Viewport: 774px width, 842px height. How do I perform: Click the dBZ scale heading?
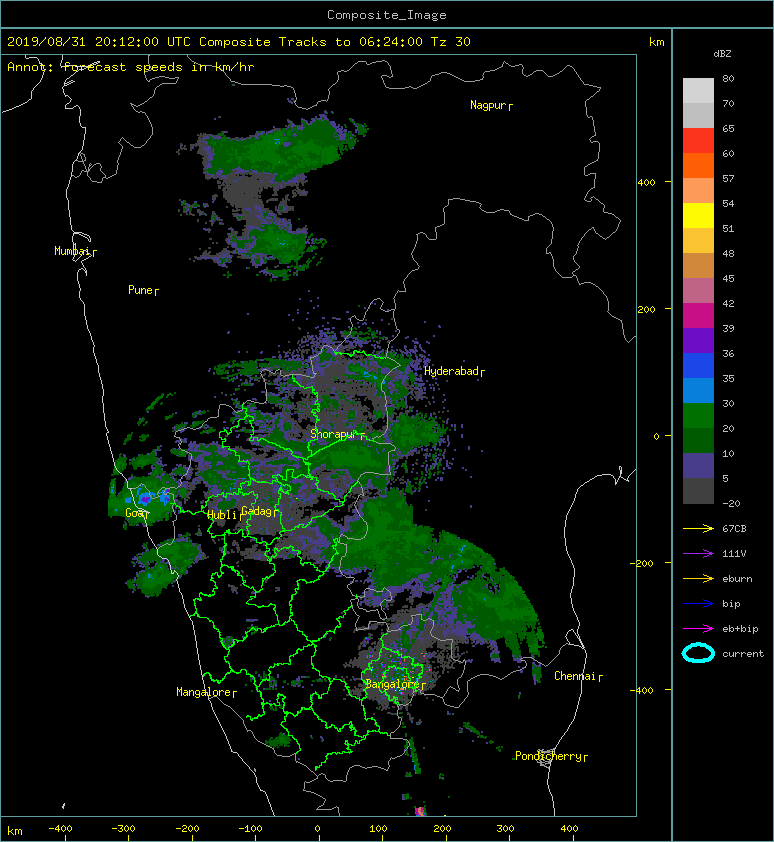[x=722, y=54]
